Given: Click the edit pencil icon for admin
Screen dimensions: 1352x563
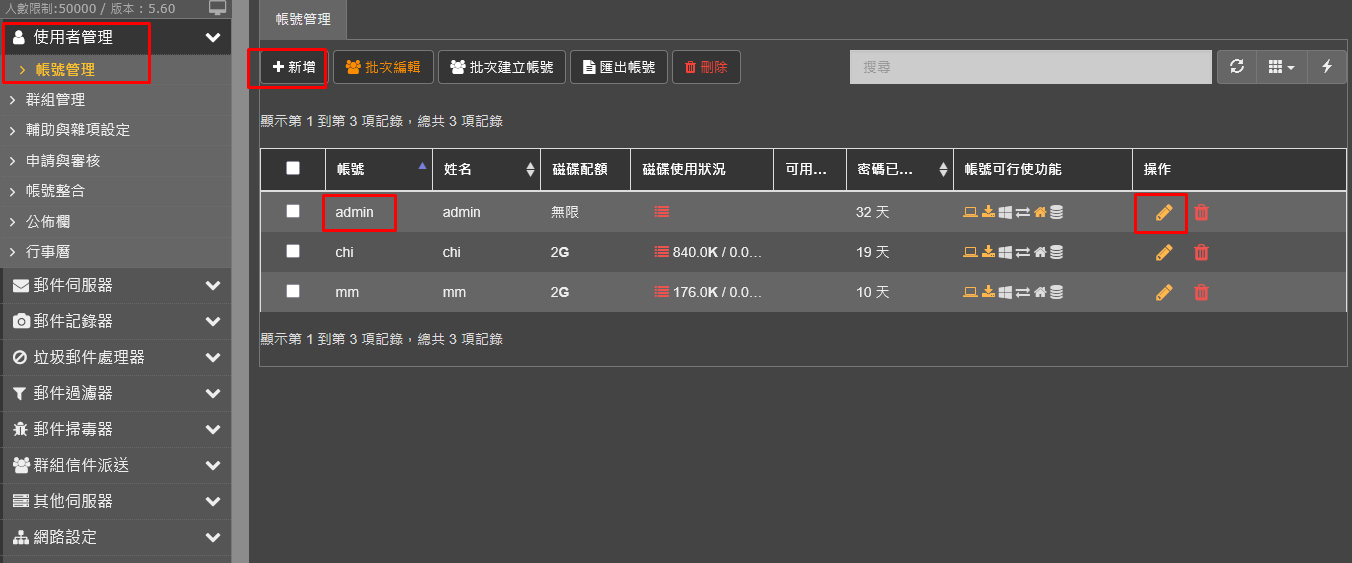Looking at the screenshot, I should [x=1163, y=212].
